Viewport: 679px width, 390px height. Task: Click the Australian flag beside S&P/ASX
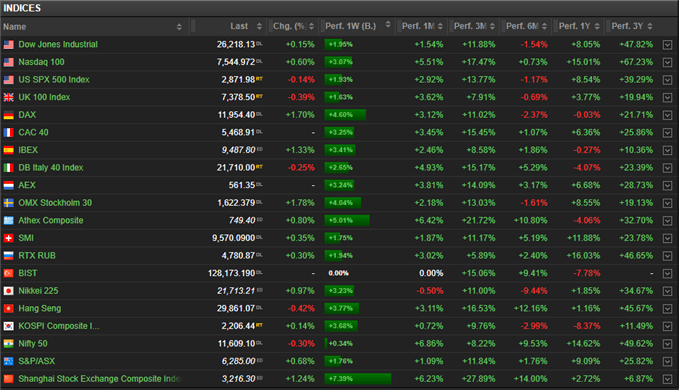tap(9, 361)
